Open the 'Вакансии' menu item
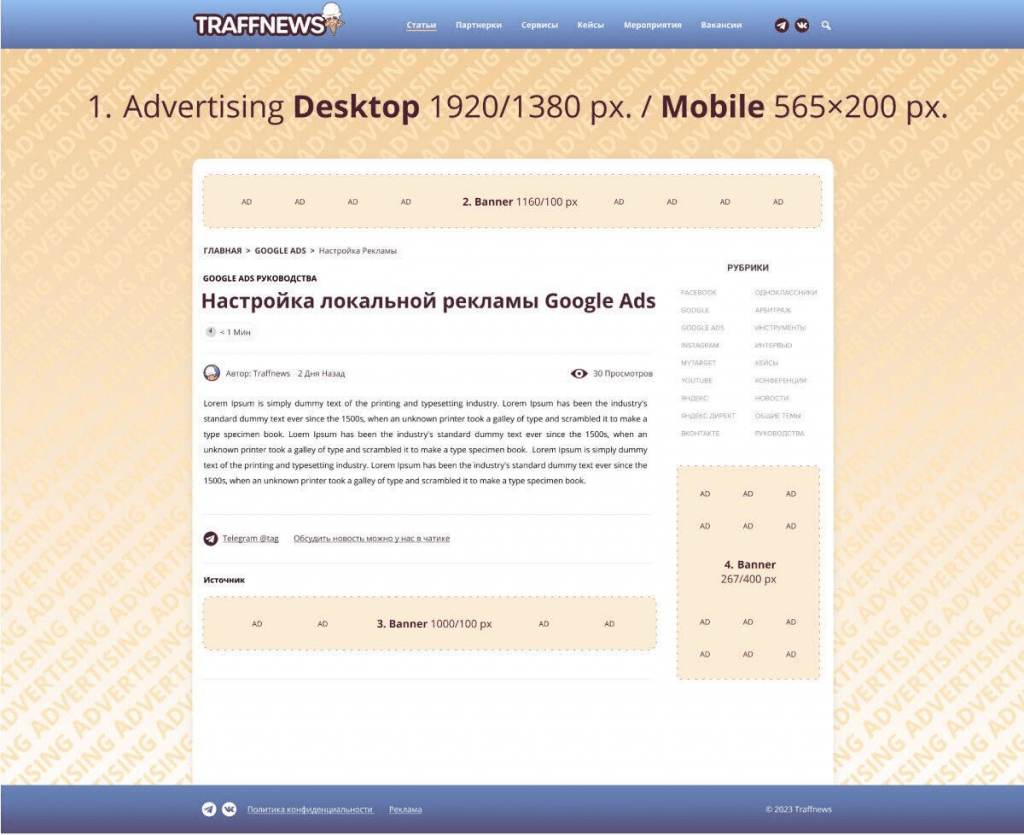 tap(721, 25)
